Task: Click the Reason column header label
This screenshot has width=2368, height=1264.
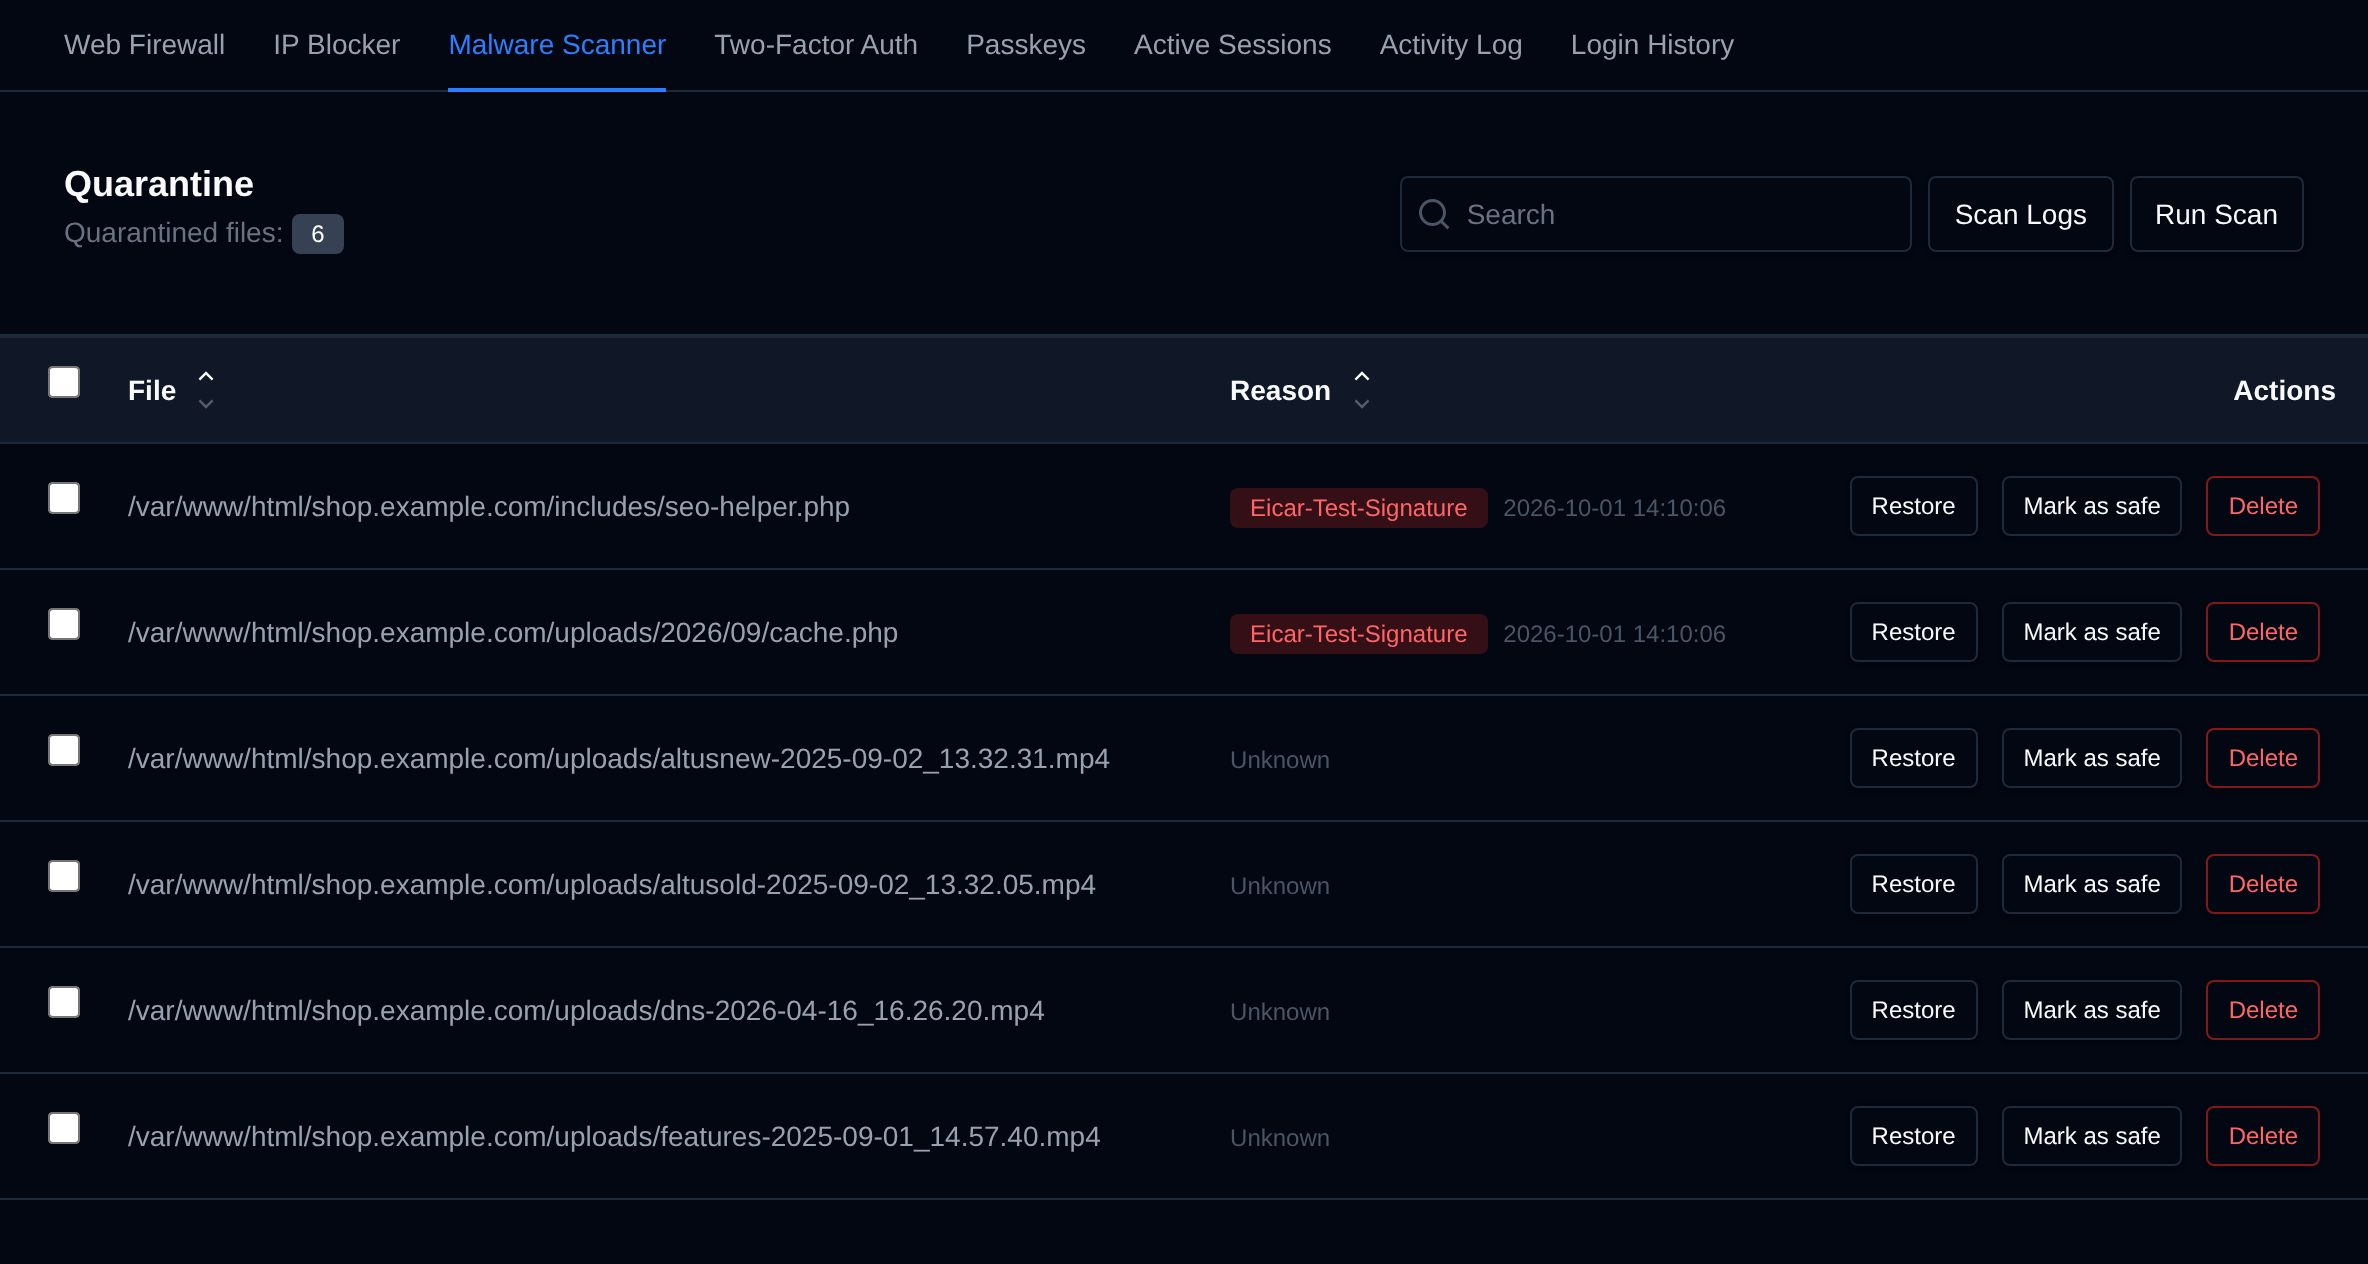Action: (x=1280, y=390)
